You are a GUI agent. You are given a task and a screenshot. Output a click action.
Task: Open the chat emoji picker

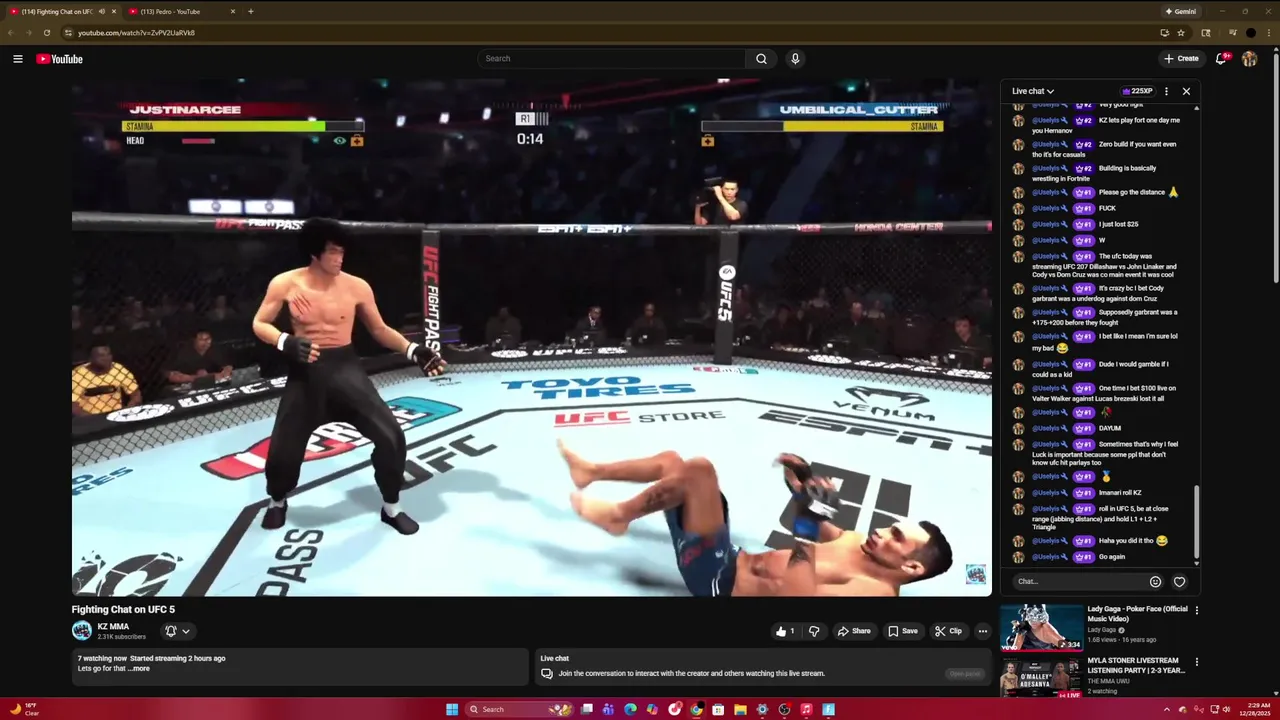(x=1155, y=581)
